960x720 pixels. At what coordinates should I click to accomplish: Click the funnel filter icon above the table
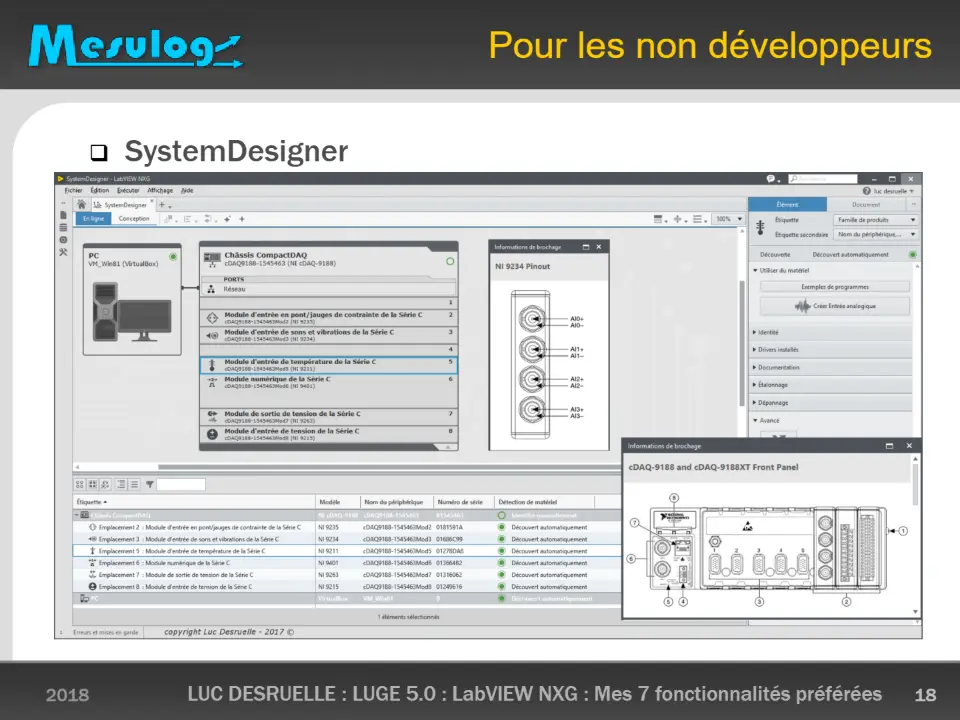(x=149, y=484)
